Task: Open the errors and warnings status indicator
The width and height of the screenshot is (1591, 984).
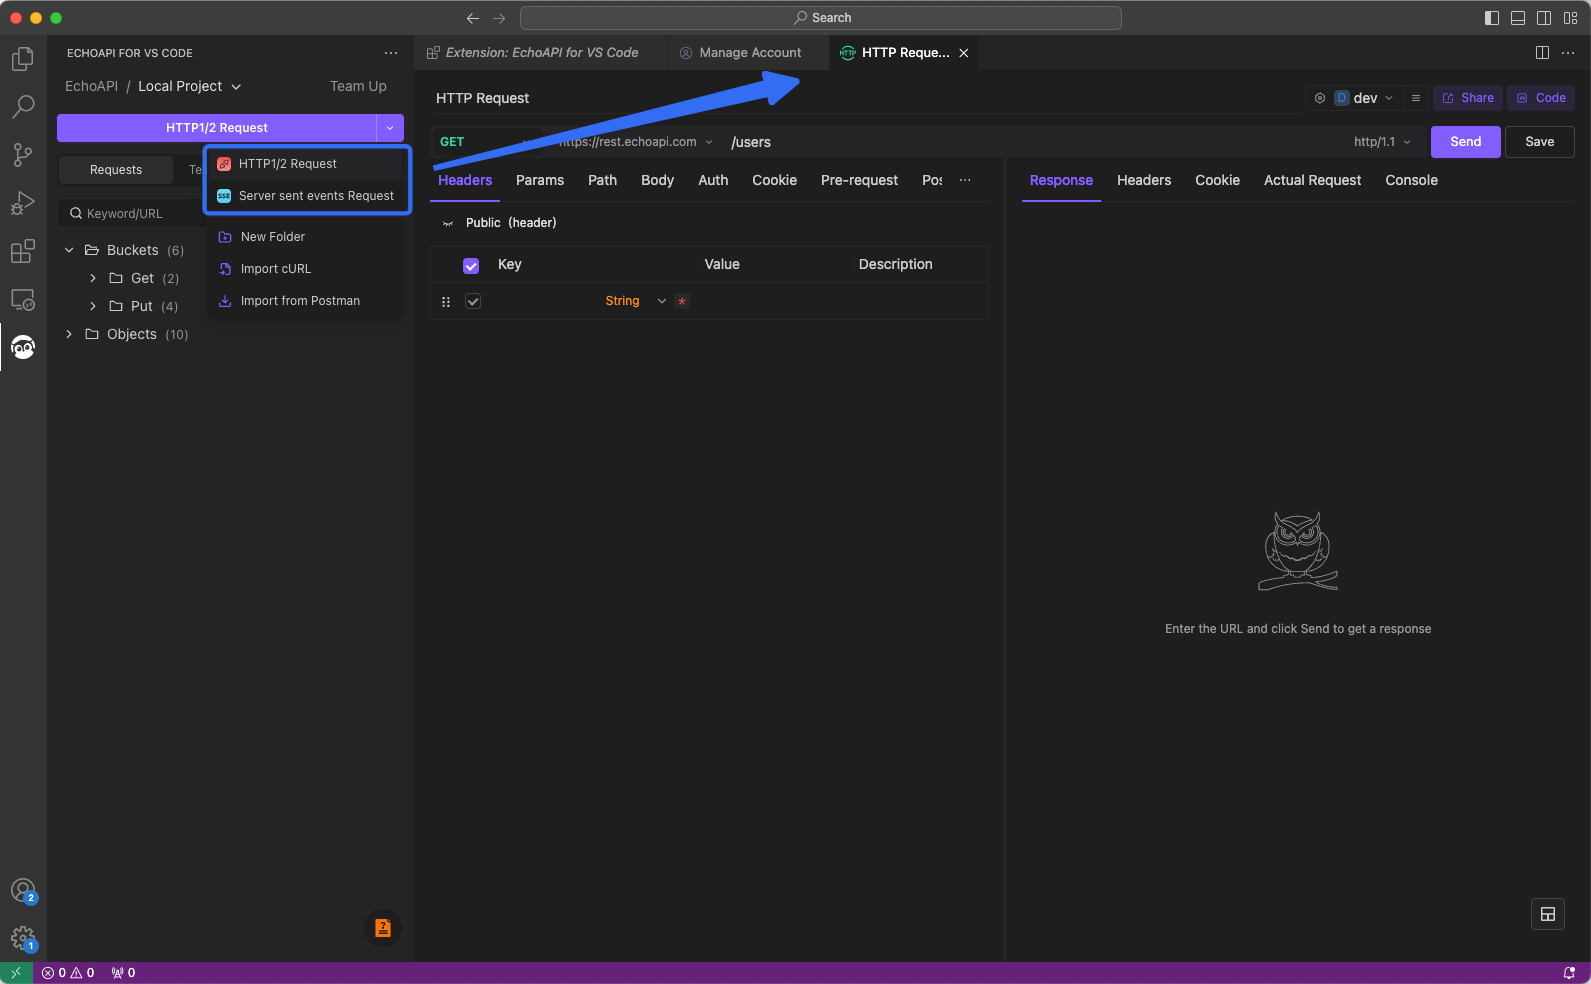Action: 68,973
